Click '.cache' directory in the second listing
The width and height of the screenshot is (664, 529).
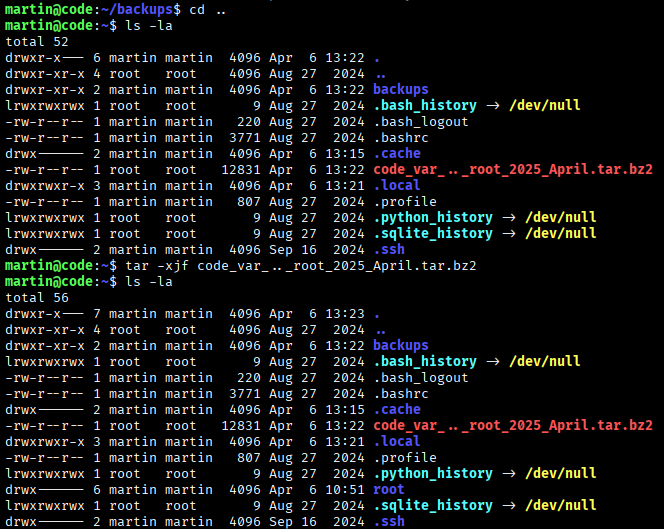coord(397,409)
